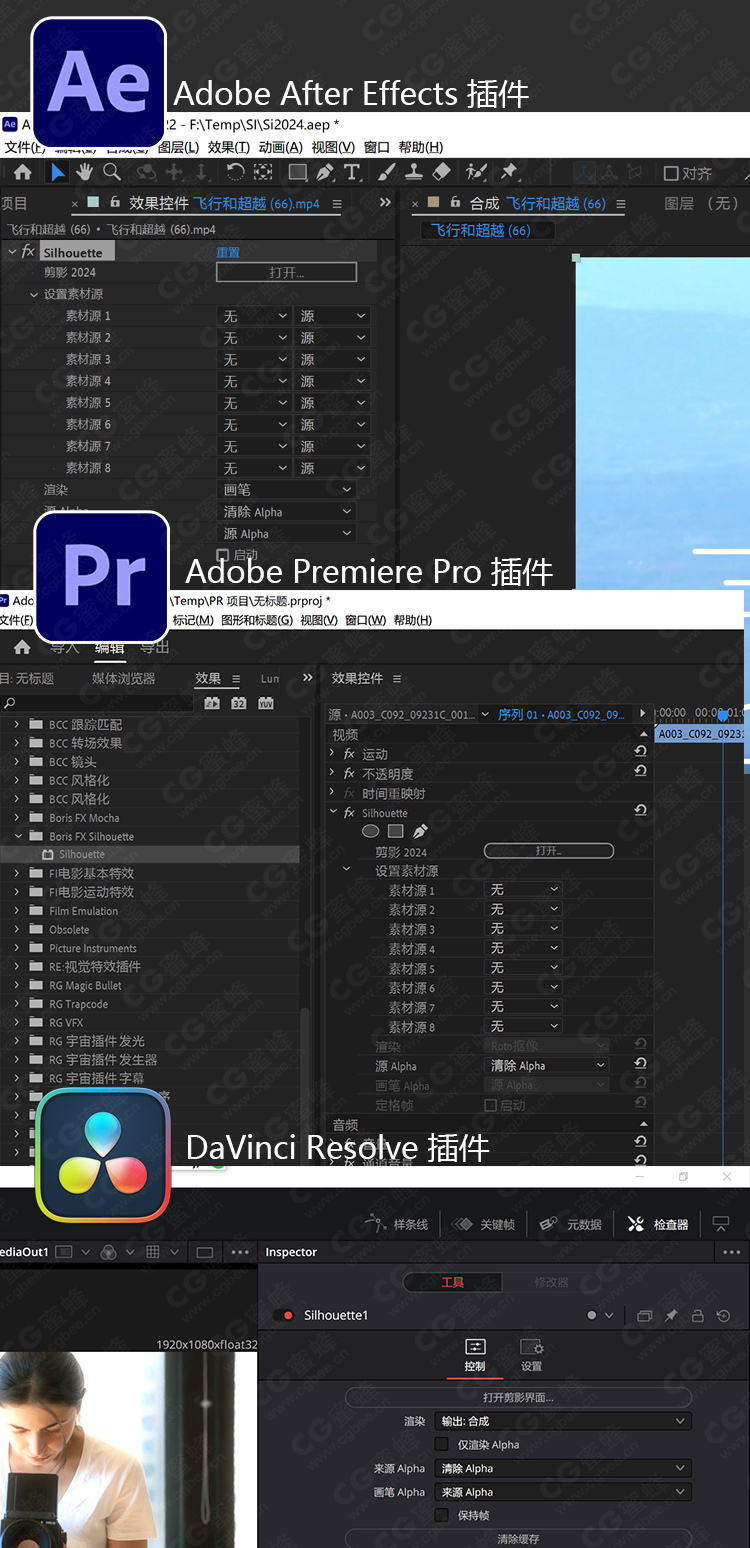Image resolution: width=750 pixels, height=1548 pixels.
Task: Toggle fx switch of Silhouette in After Effects
Action: 28,252
